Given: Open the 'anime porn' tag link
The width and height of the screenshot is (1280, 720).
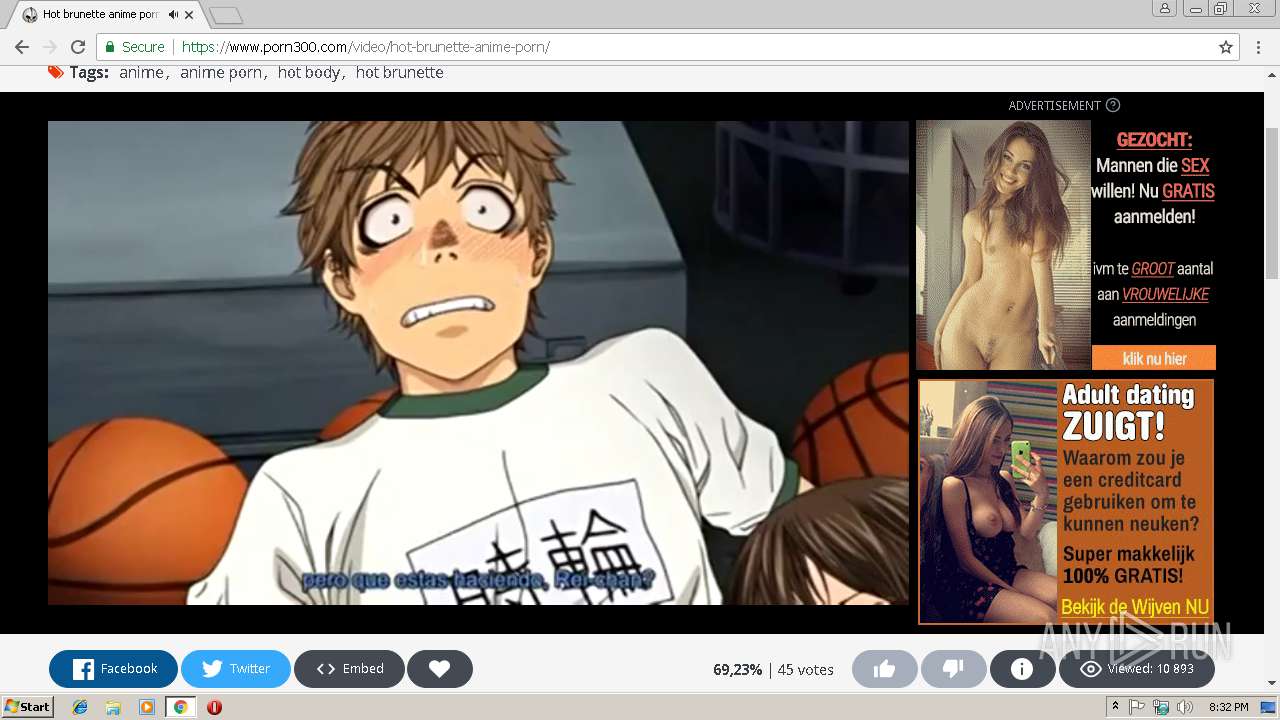Looking at the screenshot, I should coord(221,72).
